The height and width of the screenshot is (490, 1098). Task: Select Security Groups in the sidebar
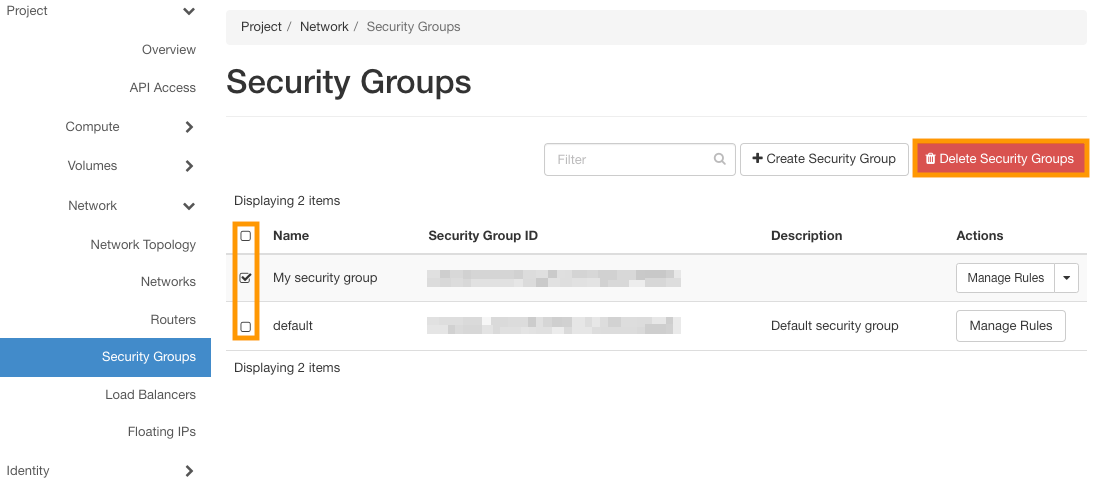105,357
